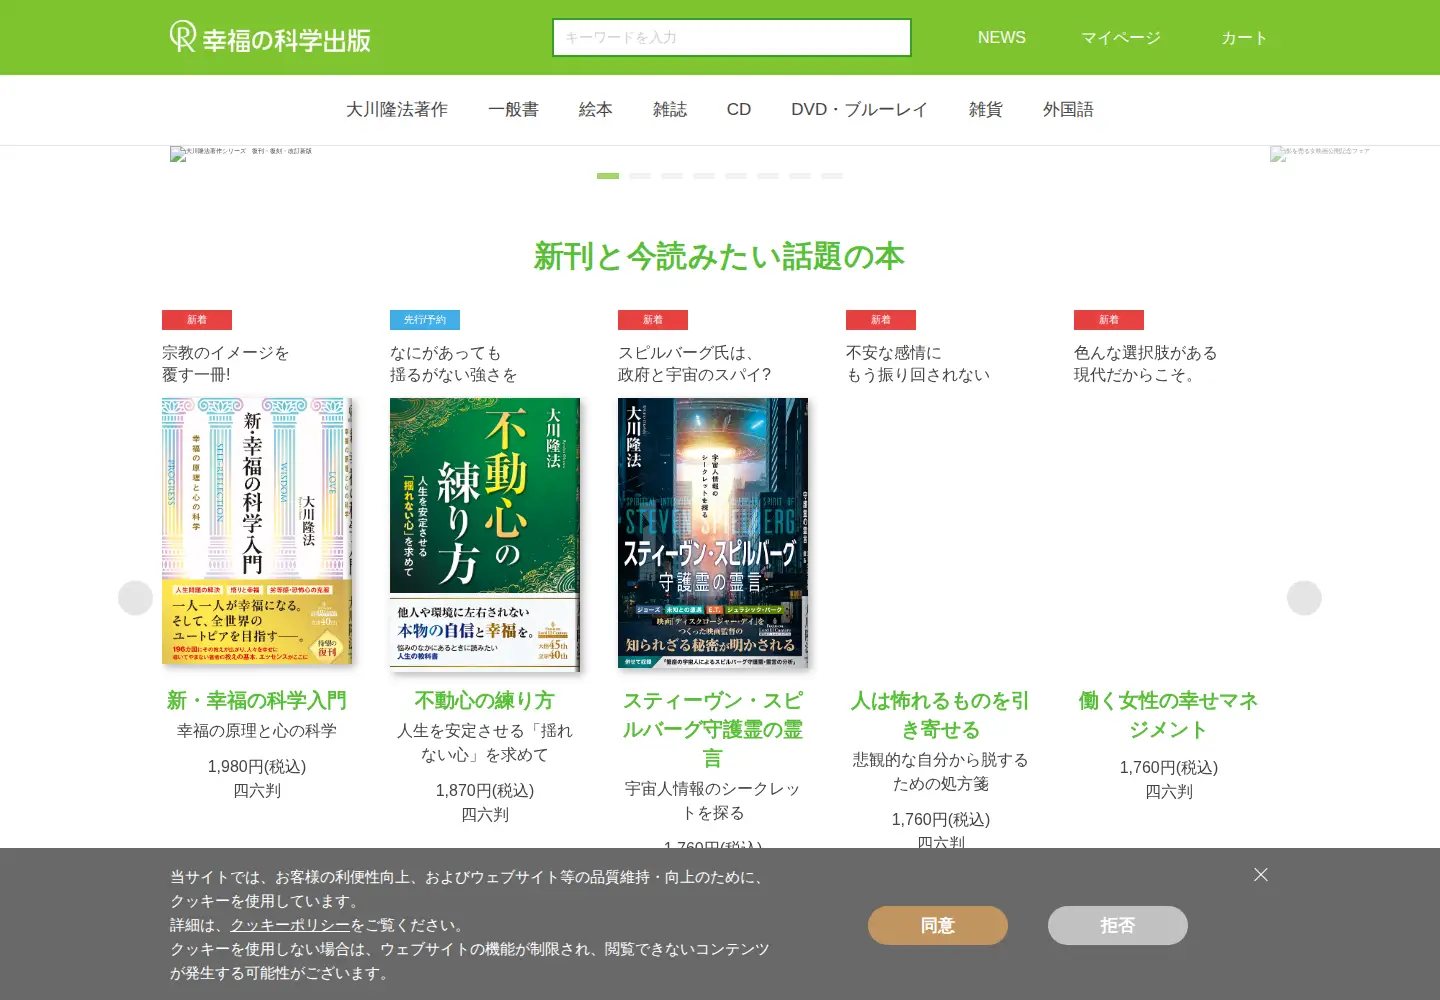Select the last banner slide indicator
Image resolution: width=1440 pixels, height=1000 pixels.
[832, 176]
